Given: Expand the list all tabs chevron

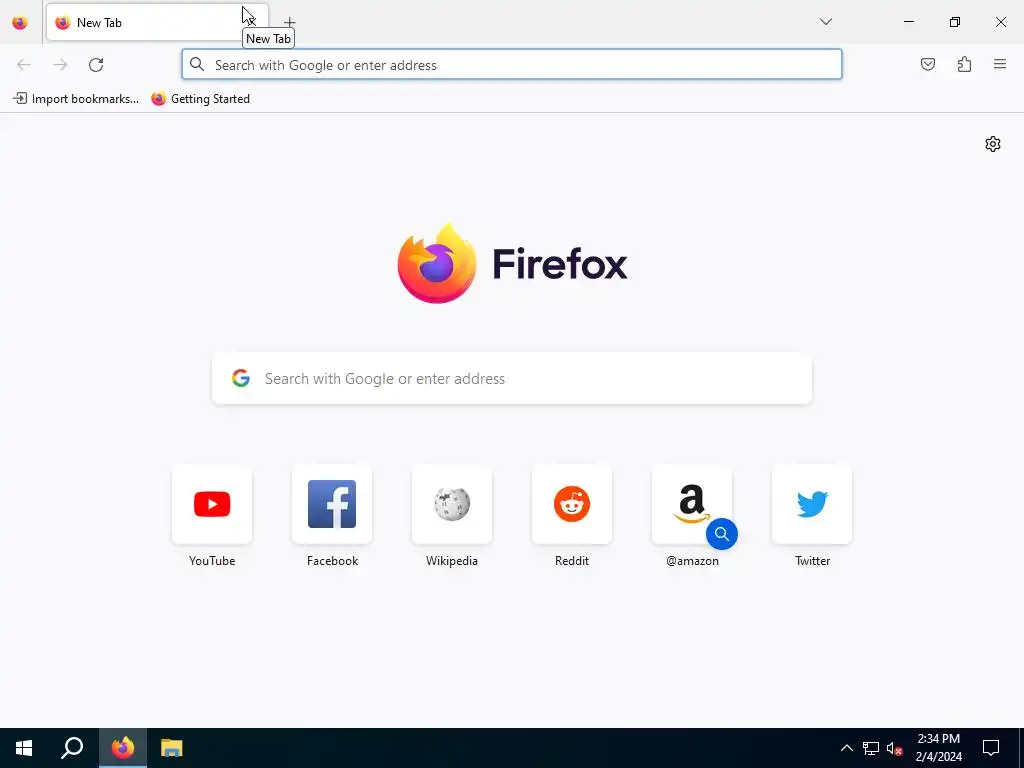Looking at the screenshot, I should point(825,22).
